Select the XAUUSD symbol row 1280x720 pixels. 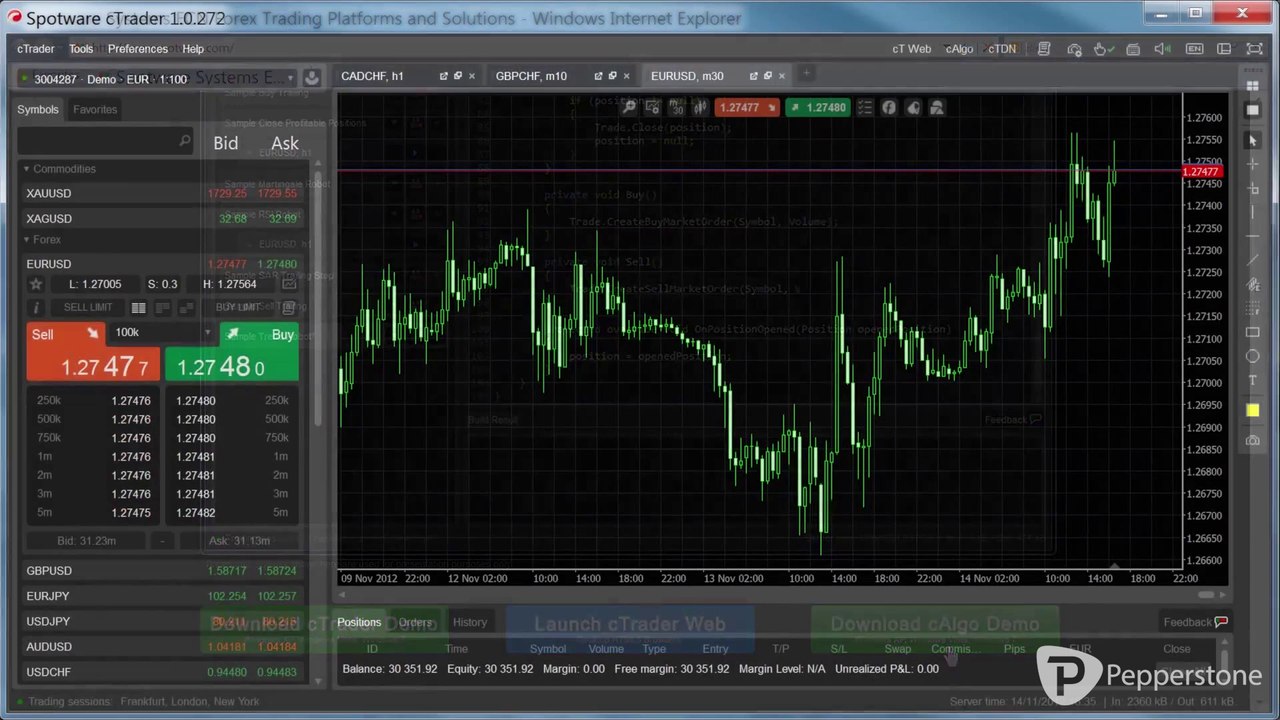[161, 194]
